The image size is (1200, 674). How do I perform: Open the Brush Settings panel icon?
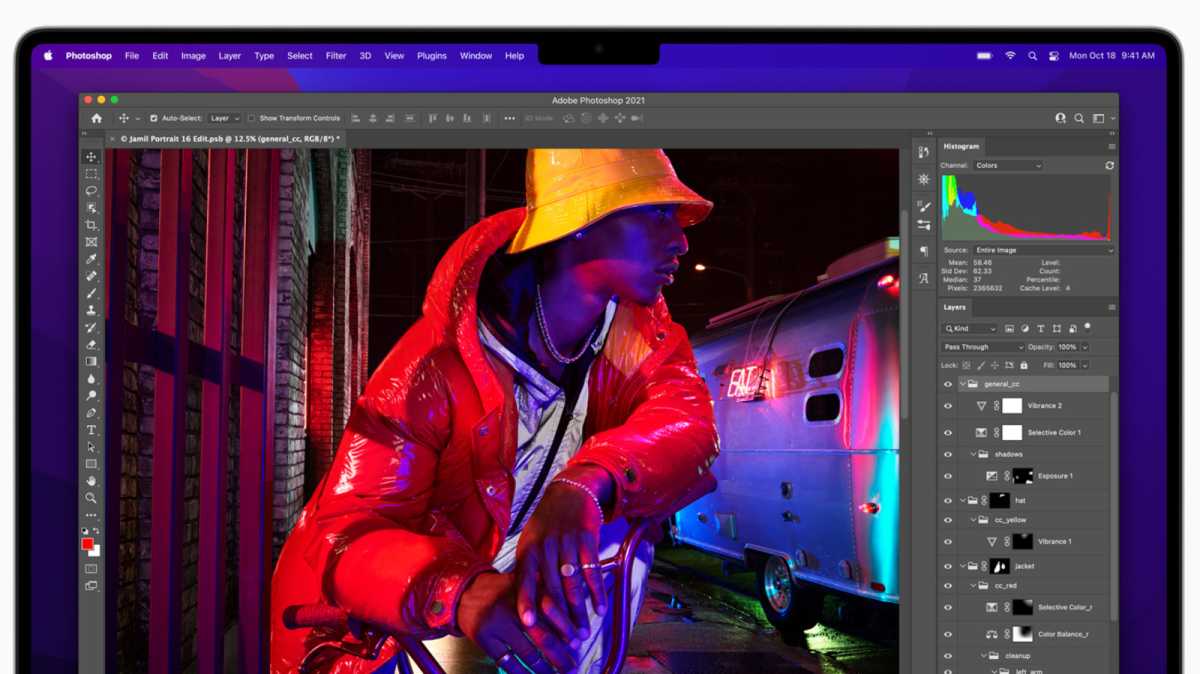(923, 206)
